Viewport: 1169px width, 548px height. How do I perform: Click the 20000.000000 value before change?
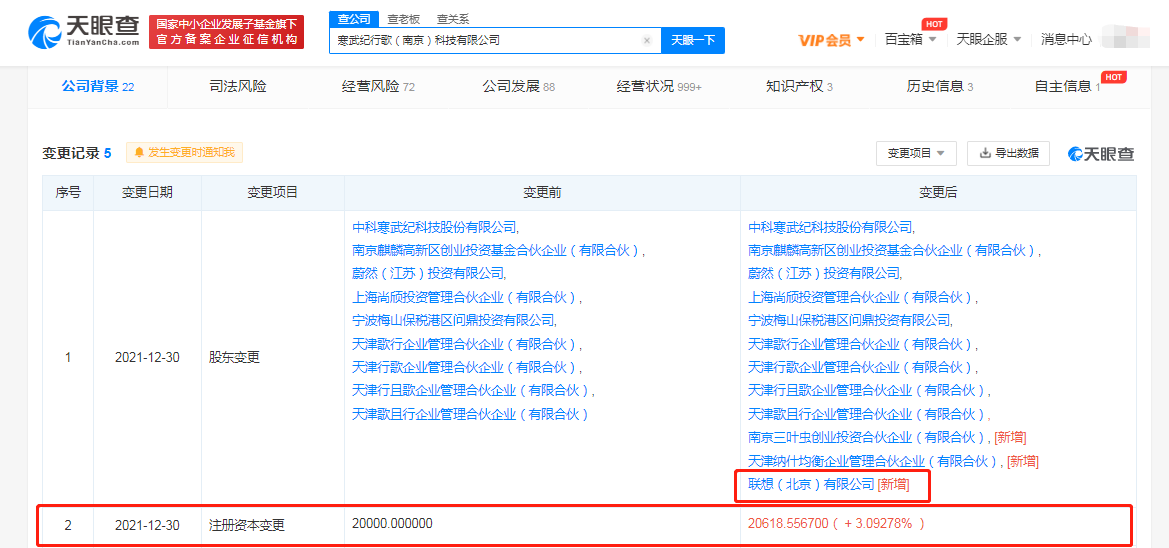392,523
